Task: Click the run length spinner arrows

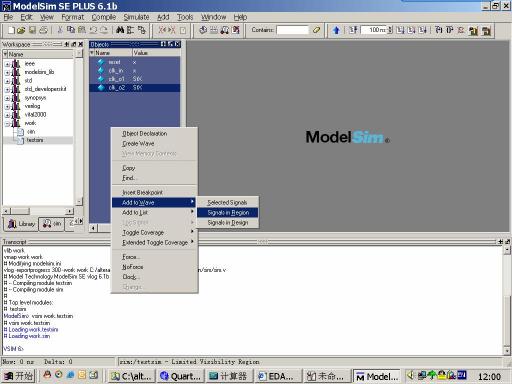Action: click(x=390, y=30)
